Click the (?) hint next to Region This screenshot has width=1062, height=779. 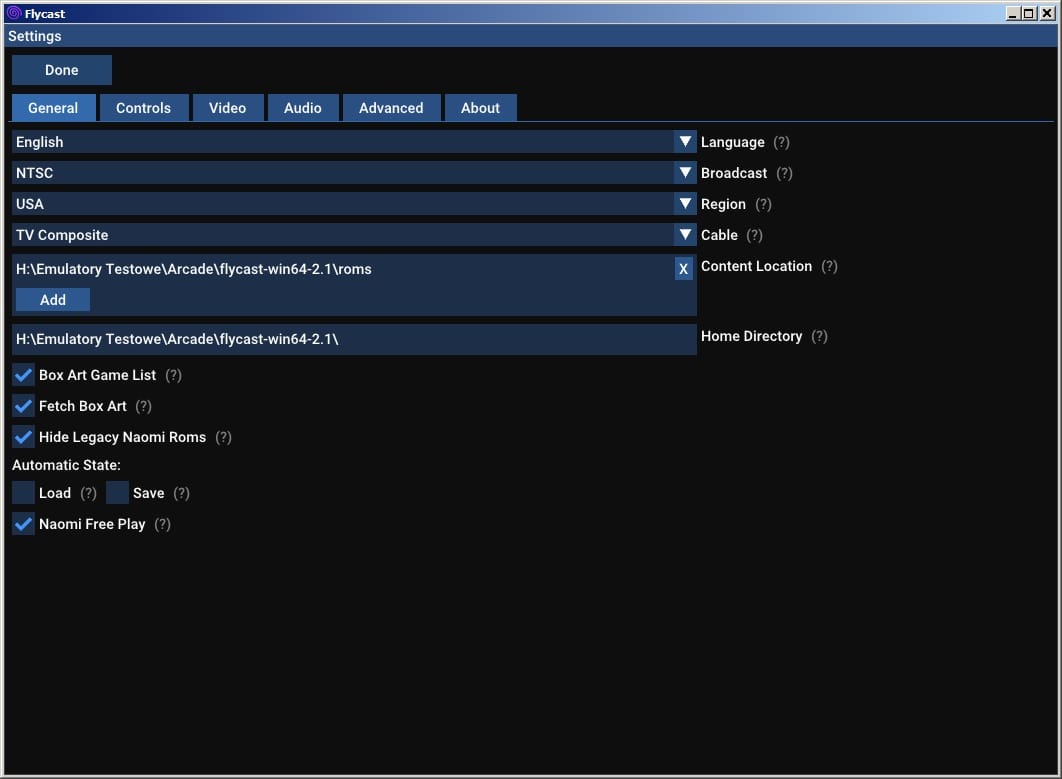pyautogui.click(x=763, y=205)
